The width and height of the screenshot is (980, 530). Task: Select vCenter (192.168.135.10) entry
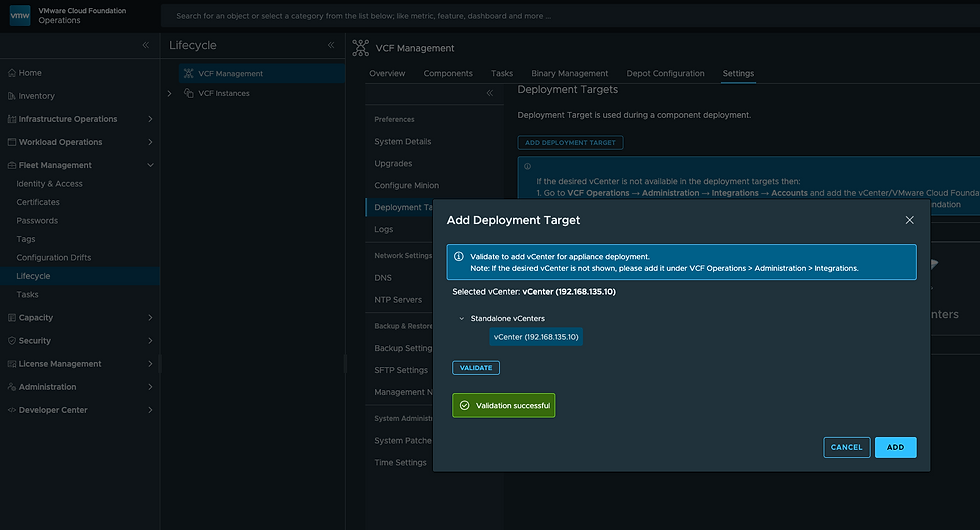[x=536, y=337]
